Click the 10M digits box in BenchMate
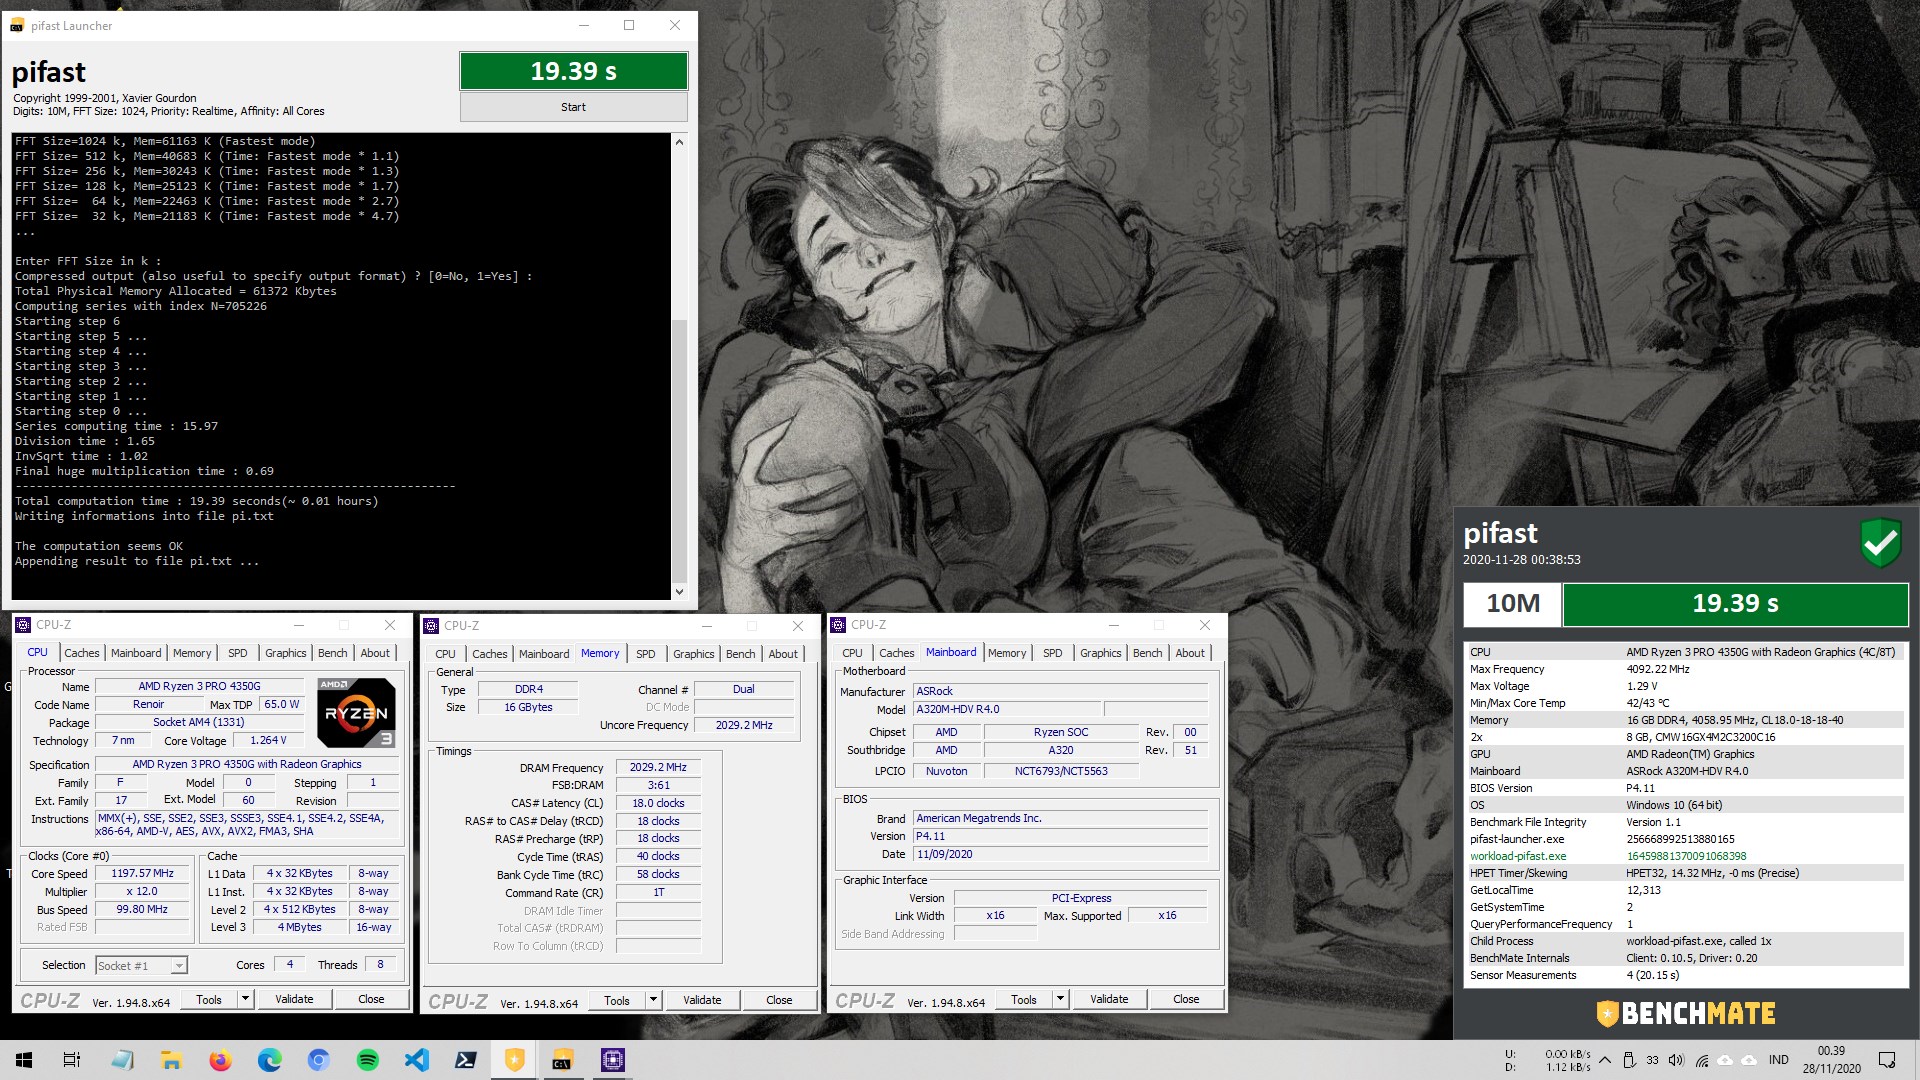Screen dimensions: 1920x1080 point(1513,604)
